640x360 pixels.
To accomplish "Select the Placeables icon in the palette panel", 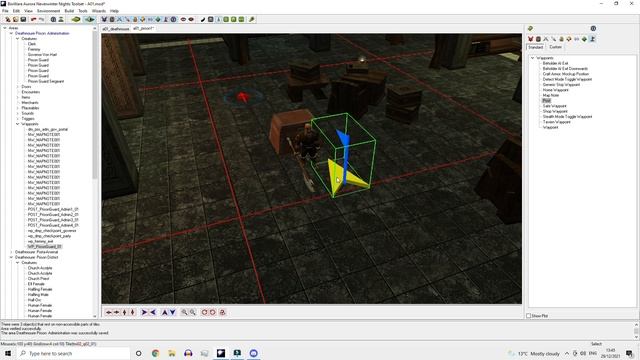I will (x=569, y=39).
